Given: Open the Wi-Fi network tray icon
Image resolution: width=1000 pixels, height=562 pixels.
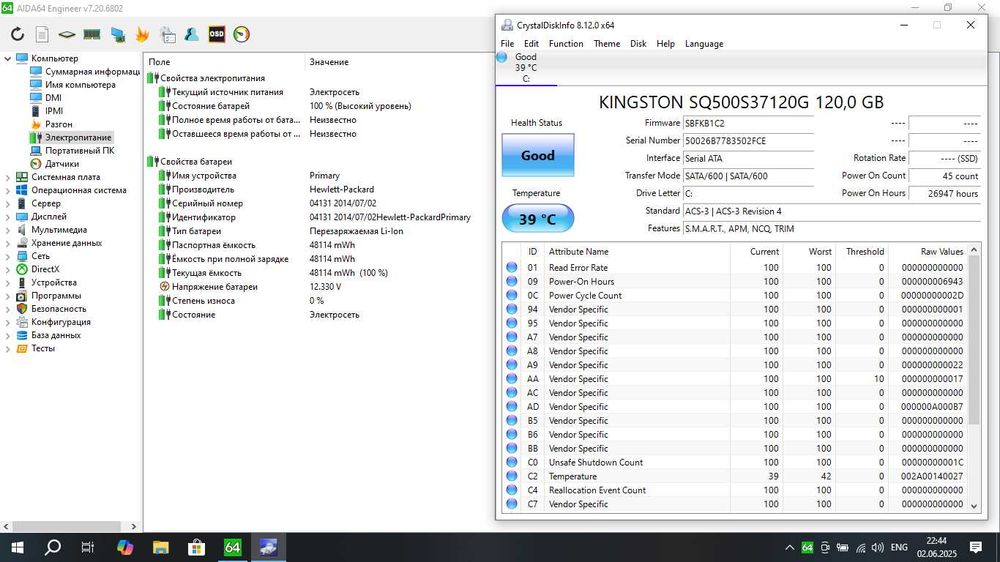Looking at the screenshot, I should point(860,547).
